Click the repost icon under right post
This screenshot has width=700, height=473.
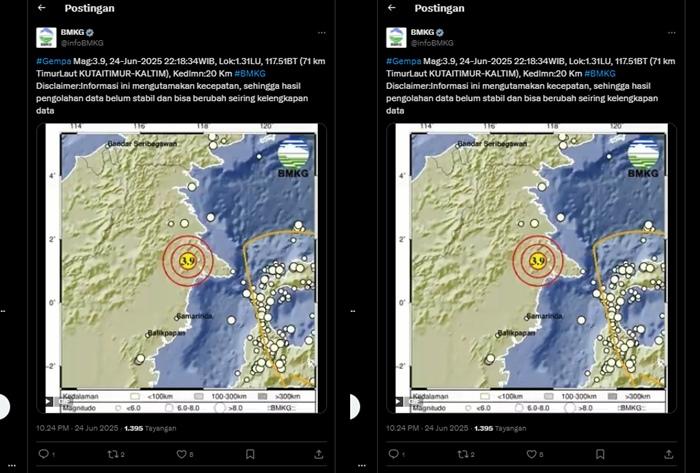462,454
